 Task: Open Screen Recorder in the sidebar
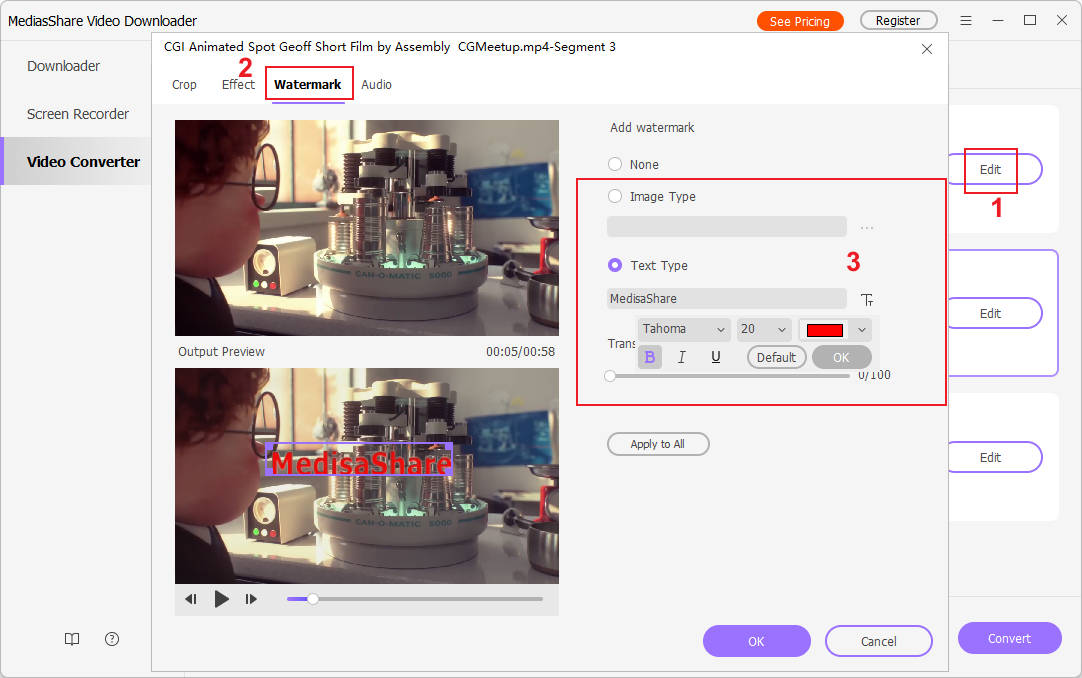[x=78, y=114]
